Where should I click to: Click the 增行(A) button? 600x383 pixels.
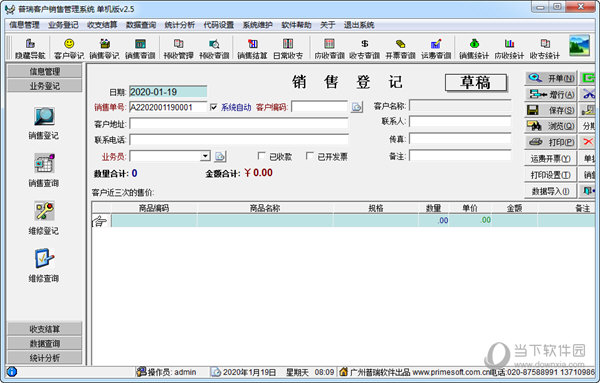551,94
